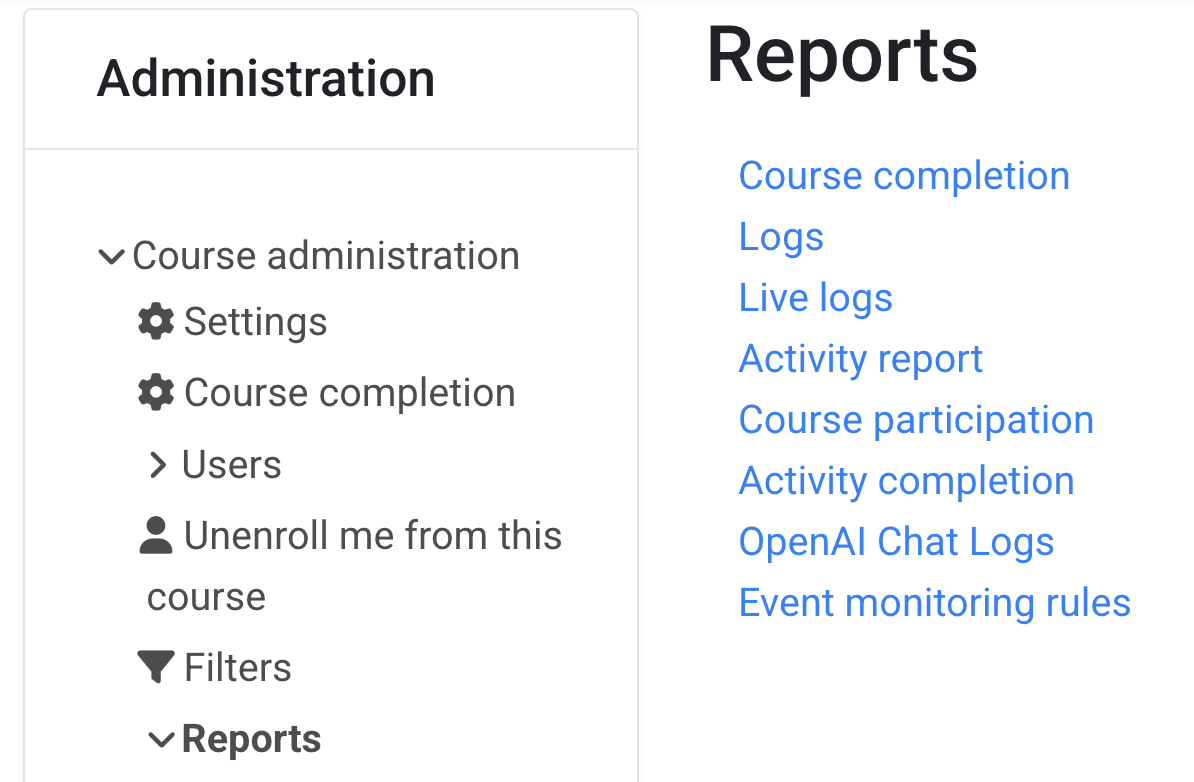Click the person icon beside Unenroll me
This screenshot has width=1194, height=782.
pos(156,535)
